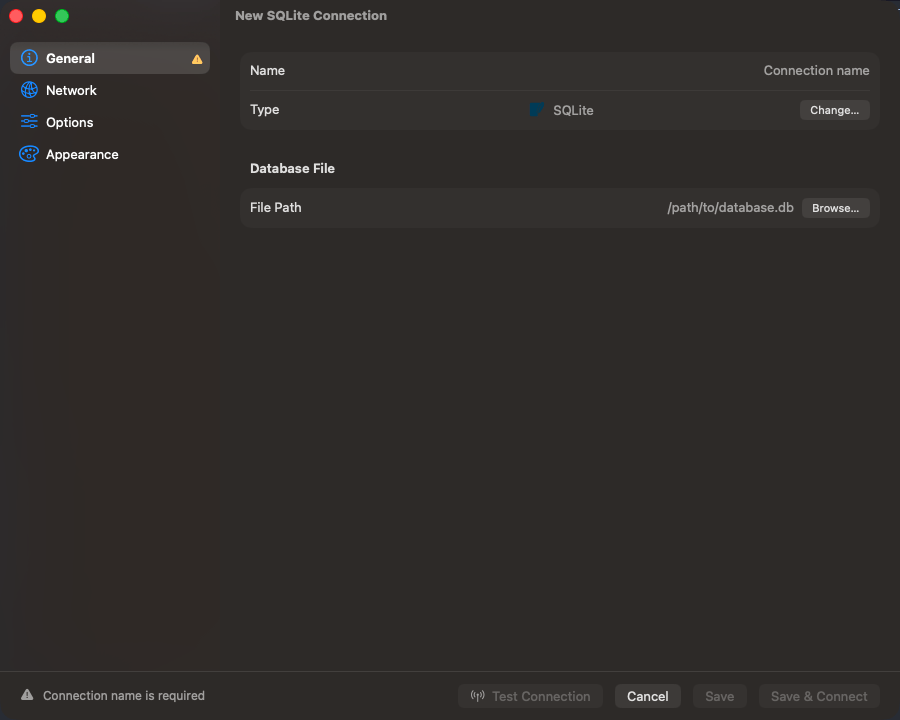The width and height of the screenshot is (900, 720).
Task: Click the Network globe icon
Action: click(x=29, y=90)
